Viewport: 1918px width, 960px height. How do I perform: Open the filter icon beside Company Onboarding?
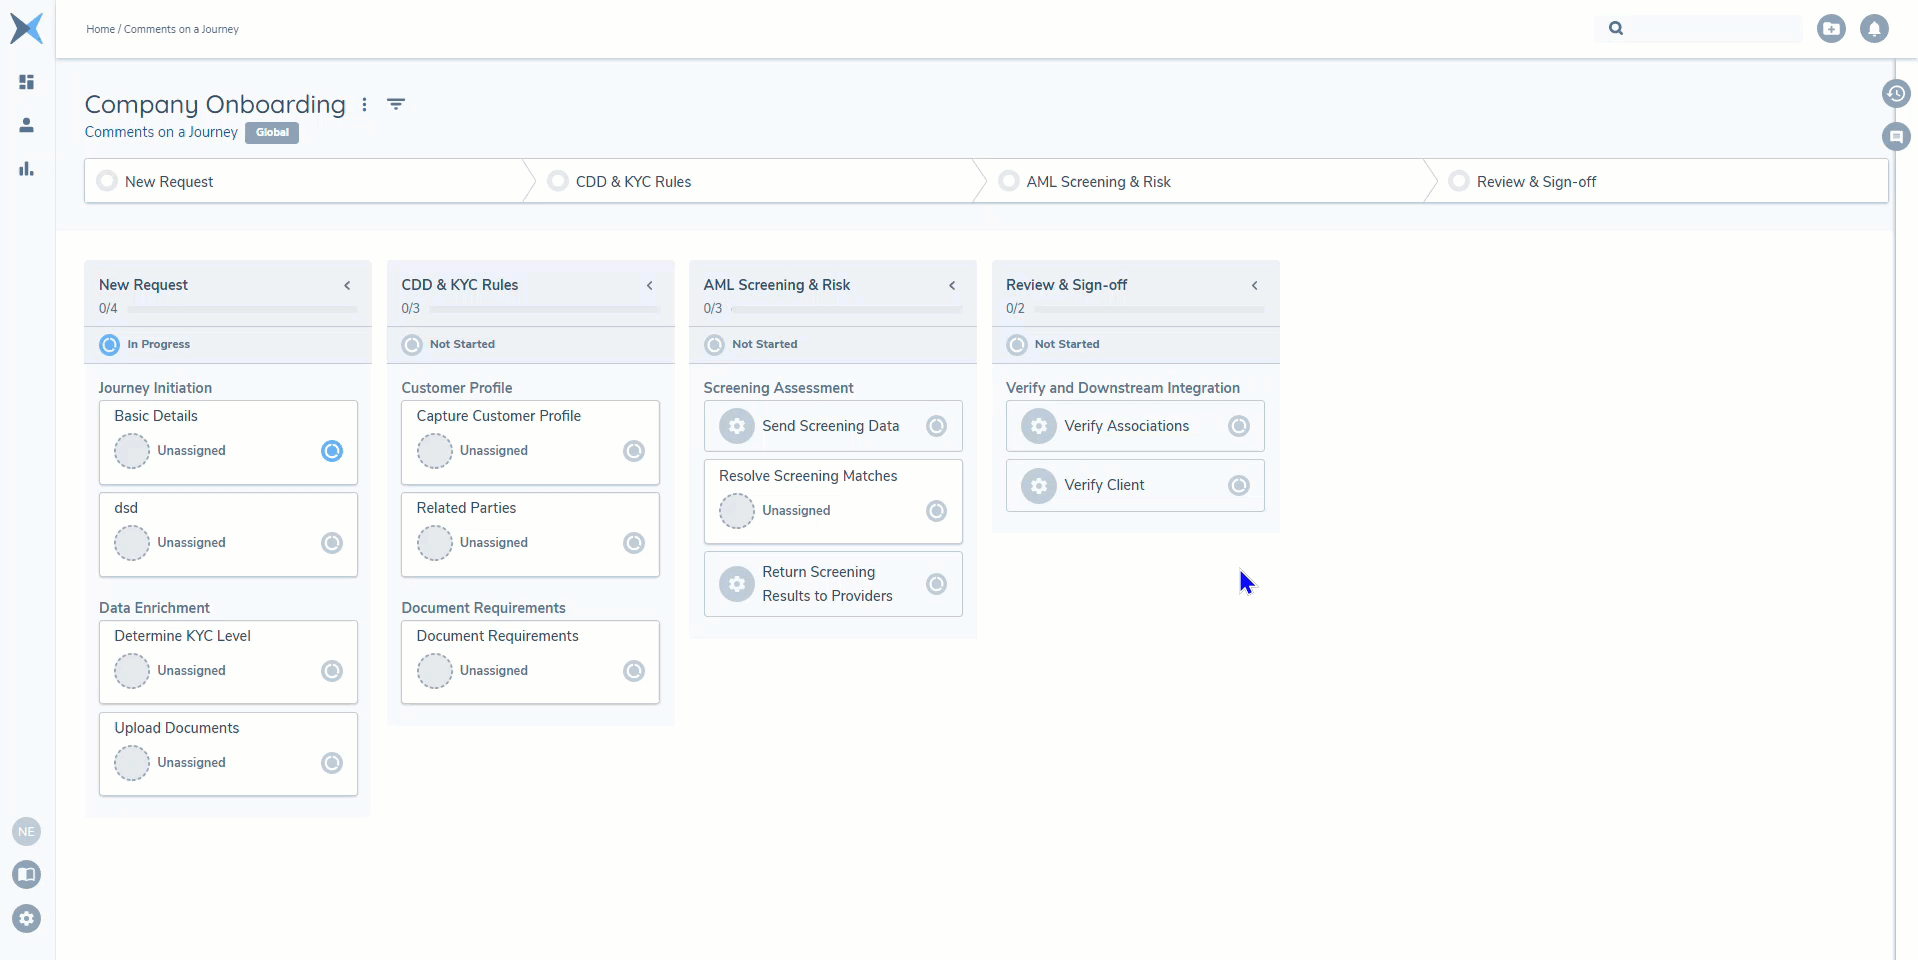coord(396,104)
